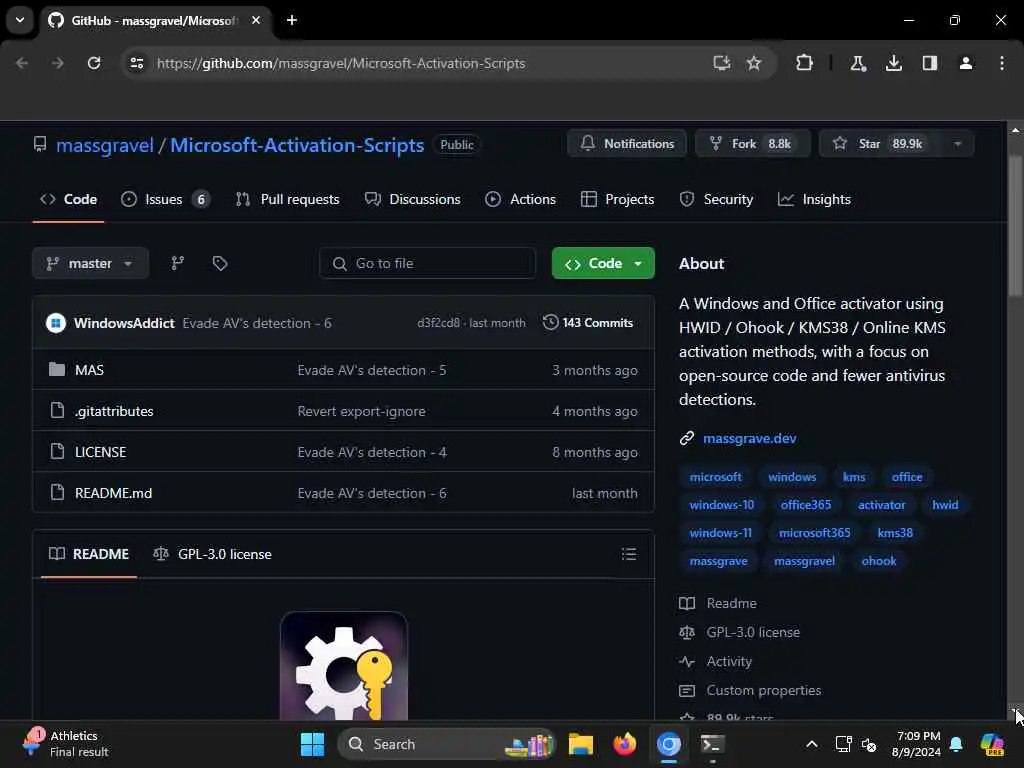The image size is (1024, 768).
Task: Click the page vertical scrollbar
Action: 1015,225
